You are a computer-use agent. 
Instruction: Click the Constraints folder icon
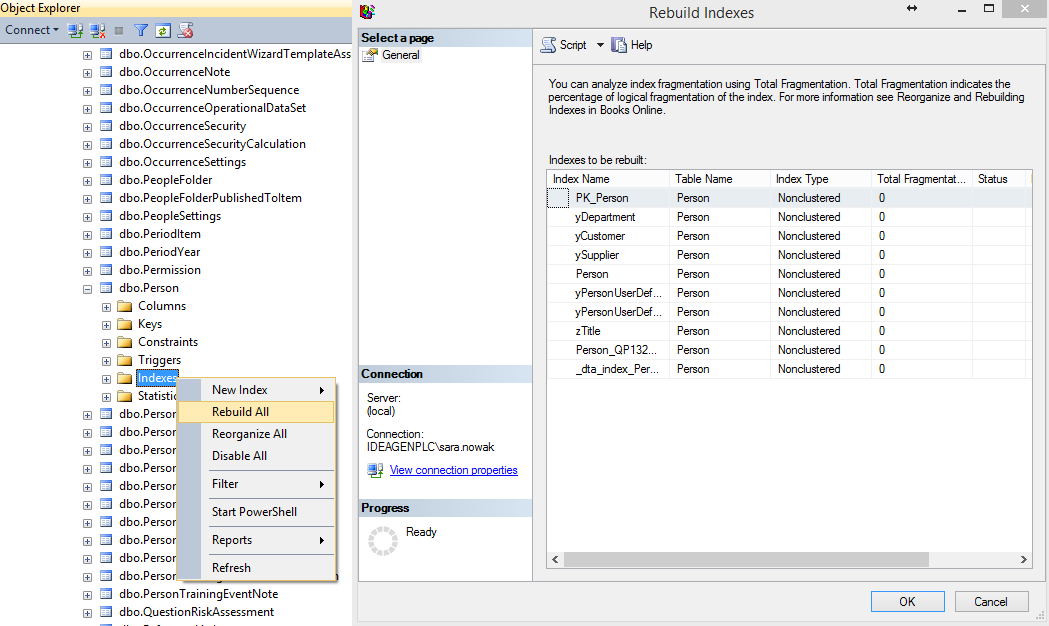(x=124, y=342)
